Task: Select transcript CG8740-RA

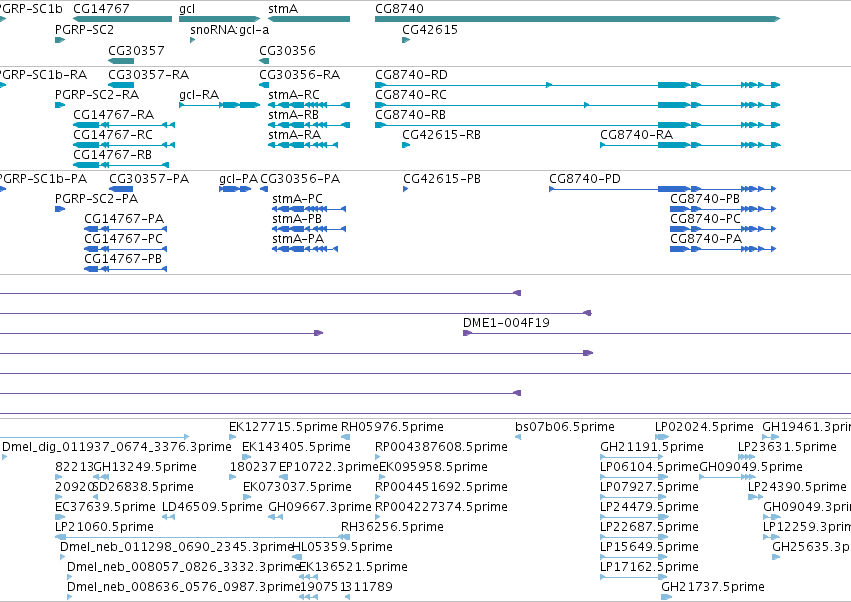Action: click(690, 145)
